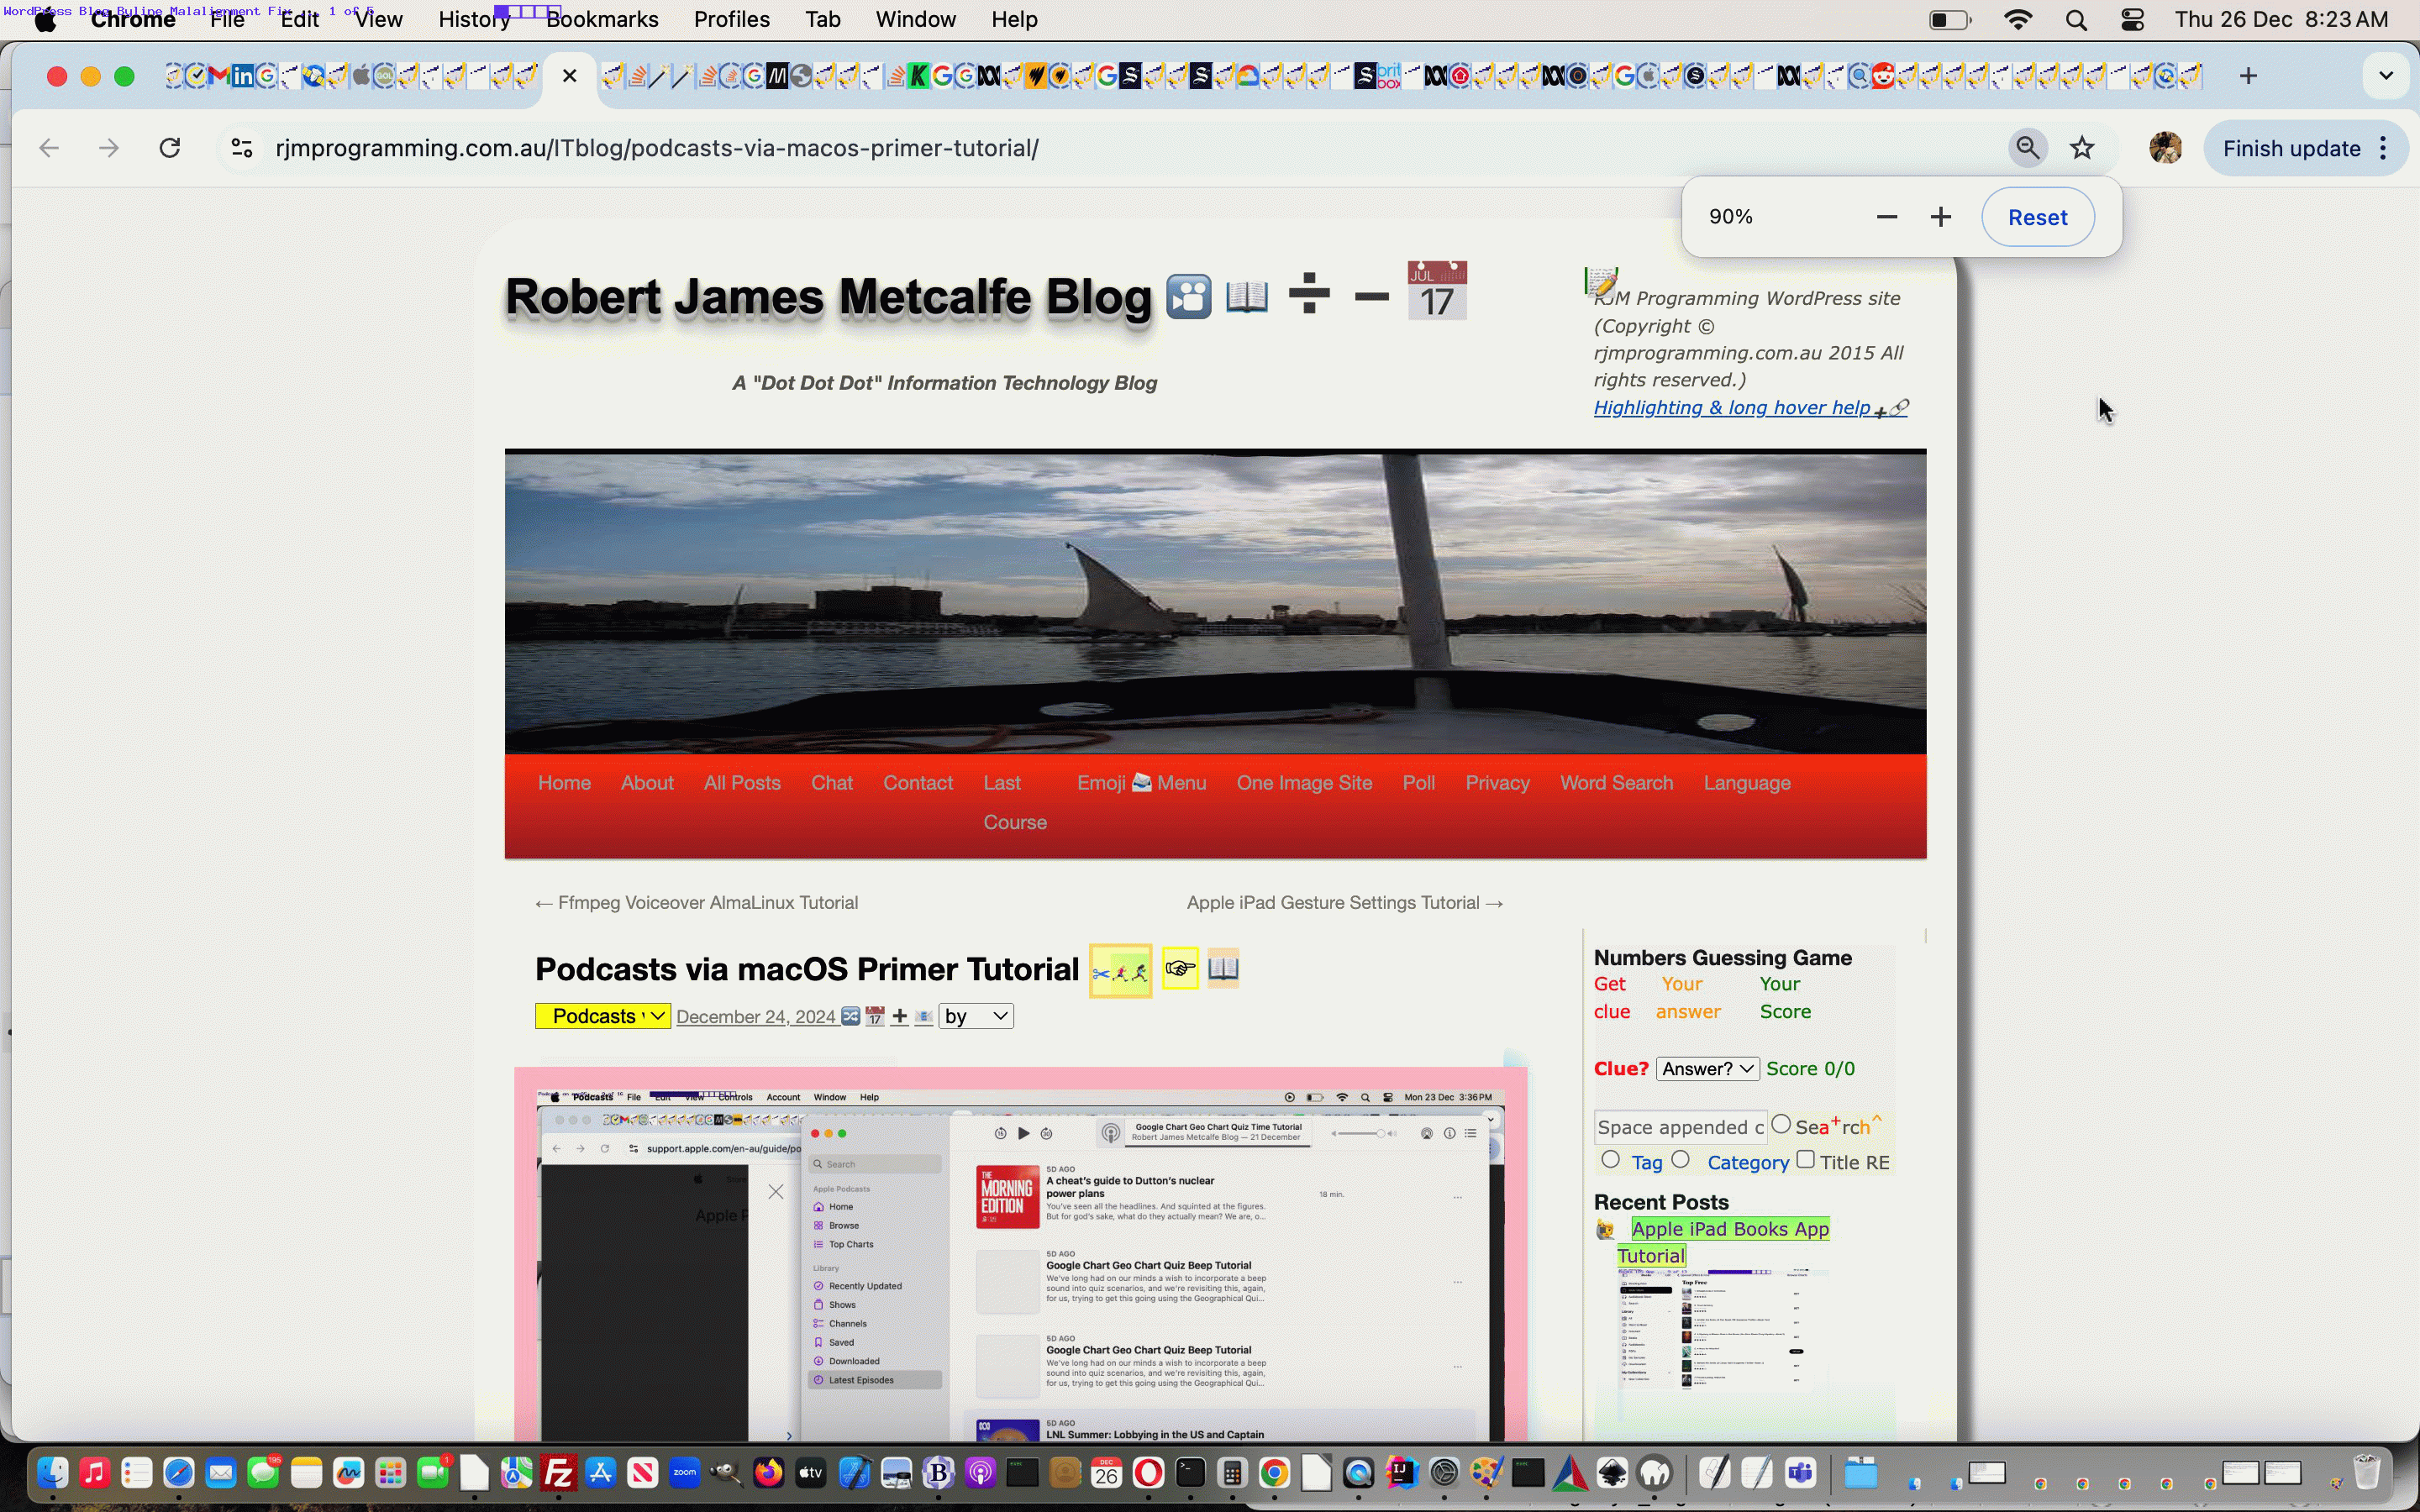Select the Category radio button
This screenshot has width=2420, height=1512.
1680,1160
